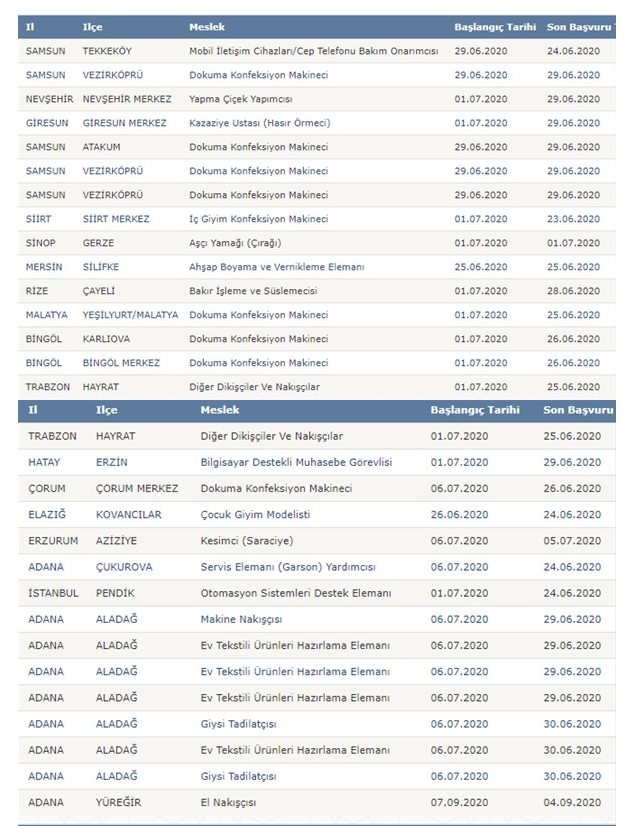Click the Meslek column header in the top table

click(x=205, y=26)
